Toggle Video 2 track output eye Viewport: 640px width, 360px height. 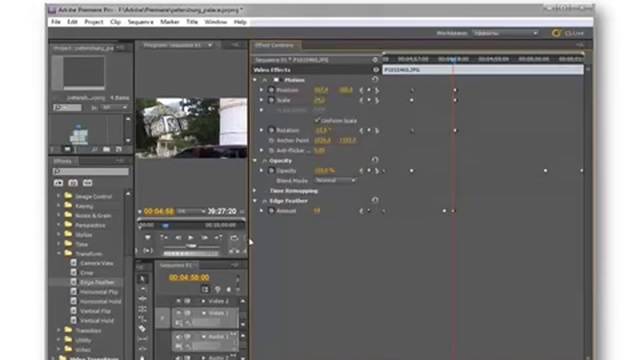coord(179,301)
